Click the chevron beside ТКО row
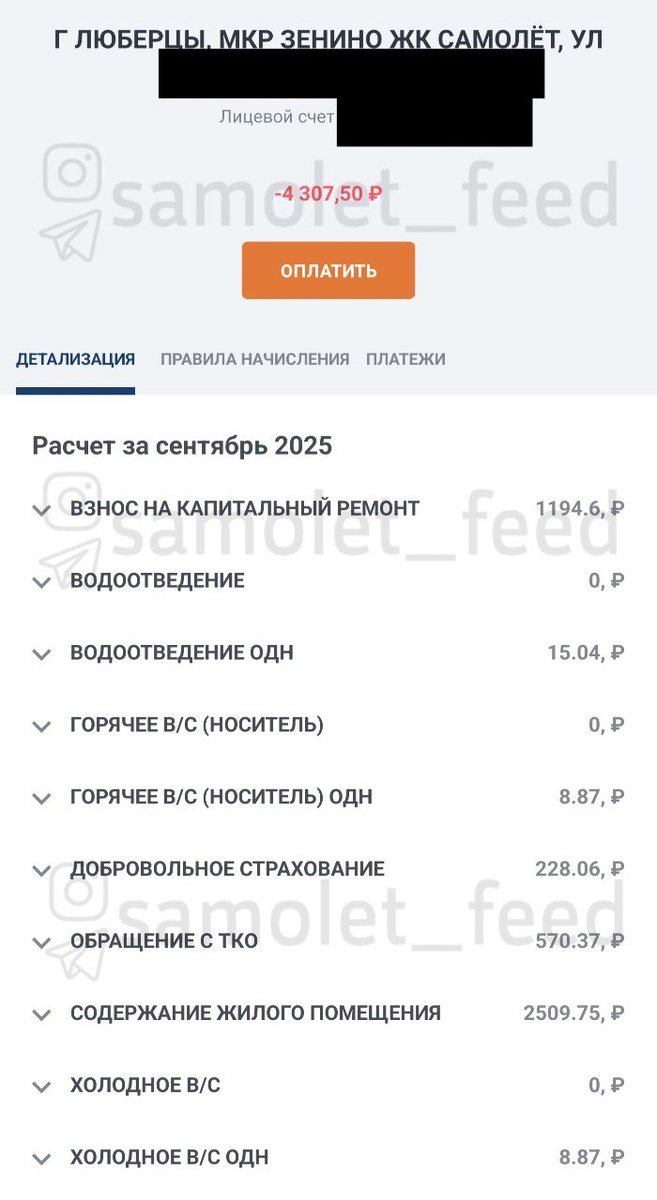The width and height of the screenshot is (657, 1200). coord(41,942)
